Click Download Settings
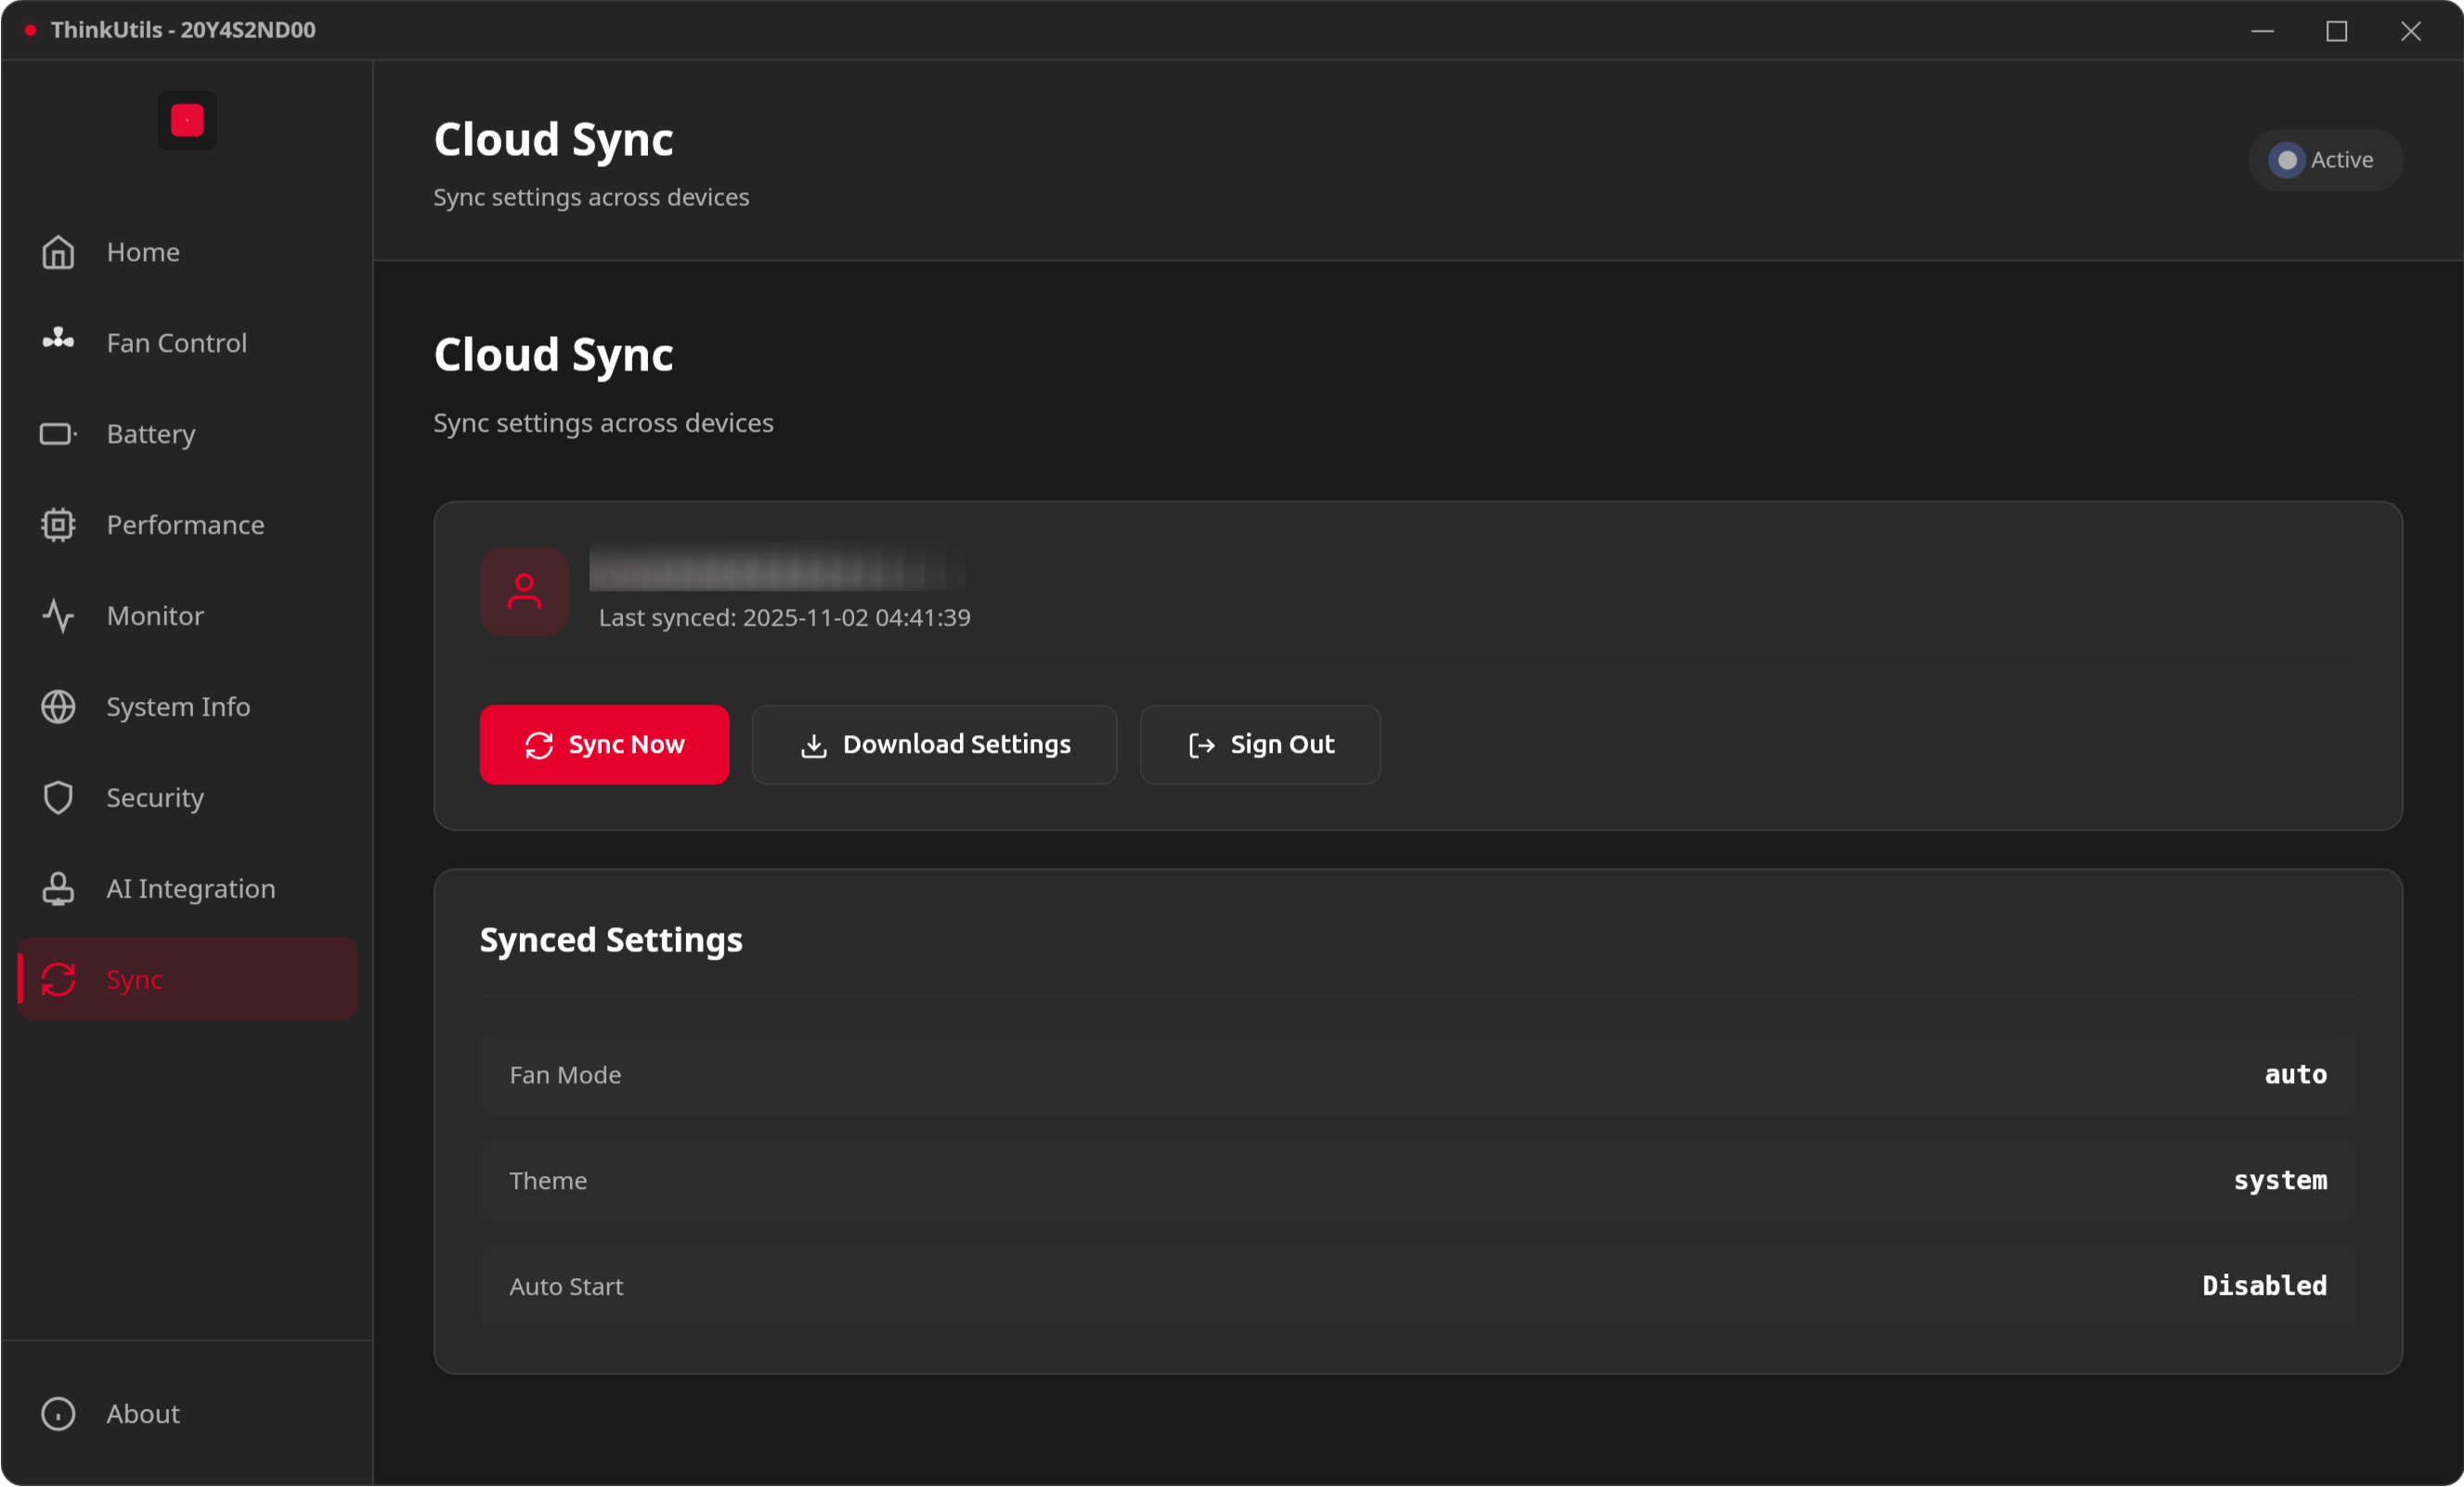This screenshot has width=2464, height=1487. coord(933,744)
